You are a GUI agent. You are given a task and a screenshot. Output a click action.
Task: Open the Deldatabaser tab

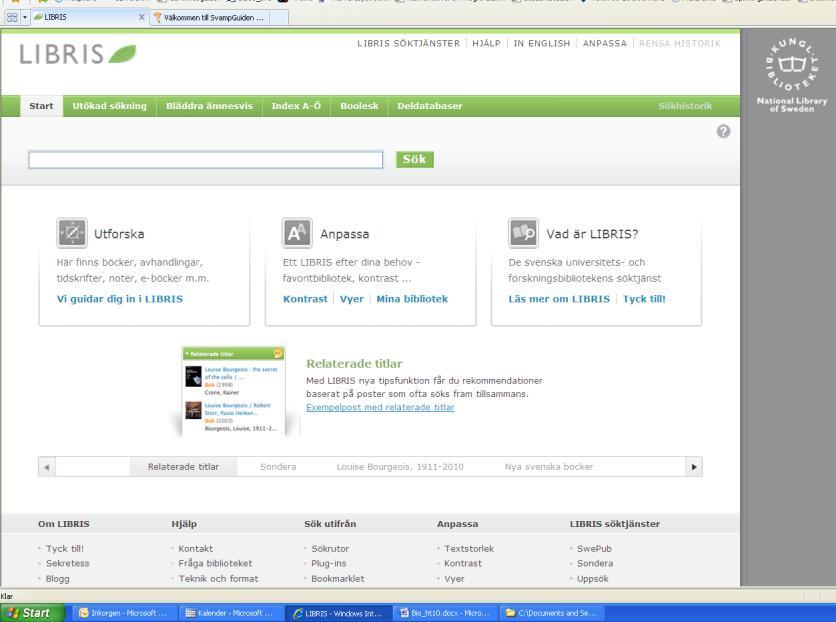tap(430, 106)
